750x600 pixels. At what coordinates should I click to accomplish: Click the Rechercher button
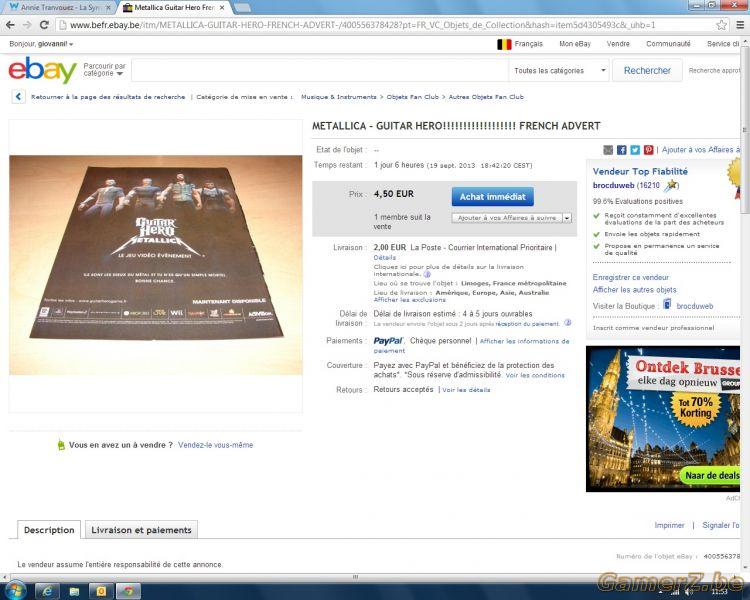(x=647, y=70)
